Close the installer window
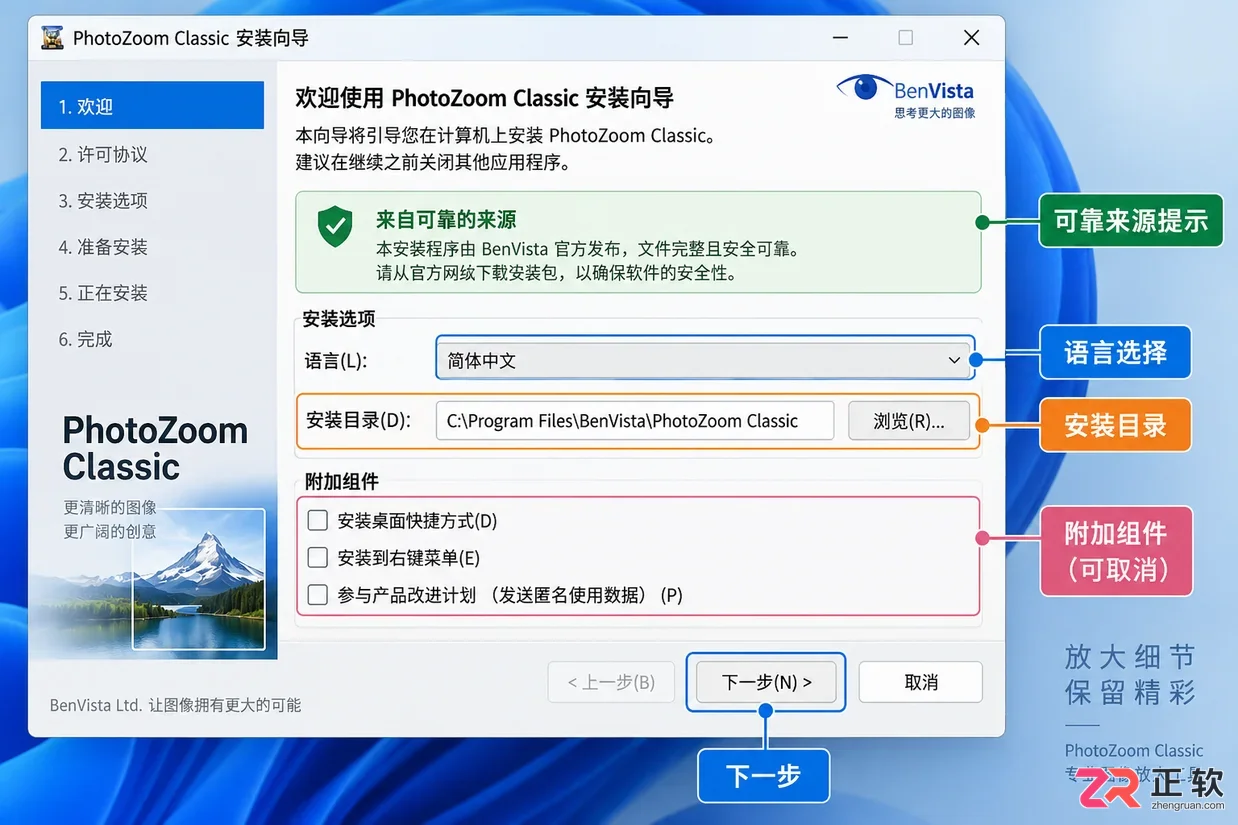Image resolution: width=1238 pixels, height=825 pixels. (x=971, y=38)
